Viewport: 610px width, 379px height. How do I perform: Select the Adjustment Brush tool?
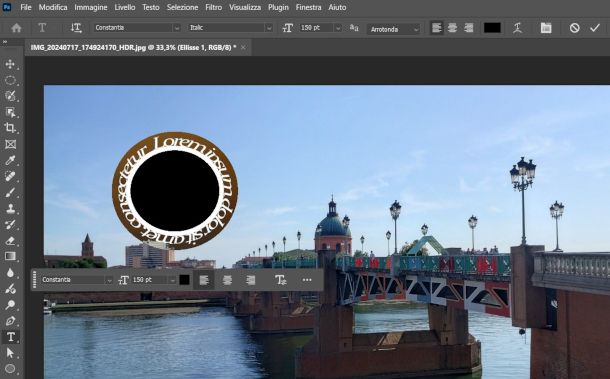point(10,289)
